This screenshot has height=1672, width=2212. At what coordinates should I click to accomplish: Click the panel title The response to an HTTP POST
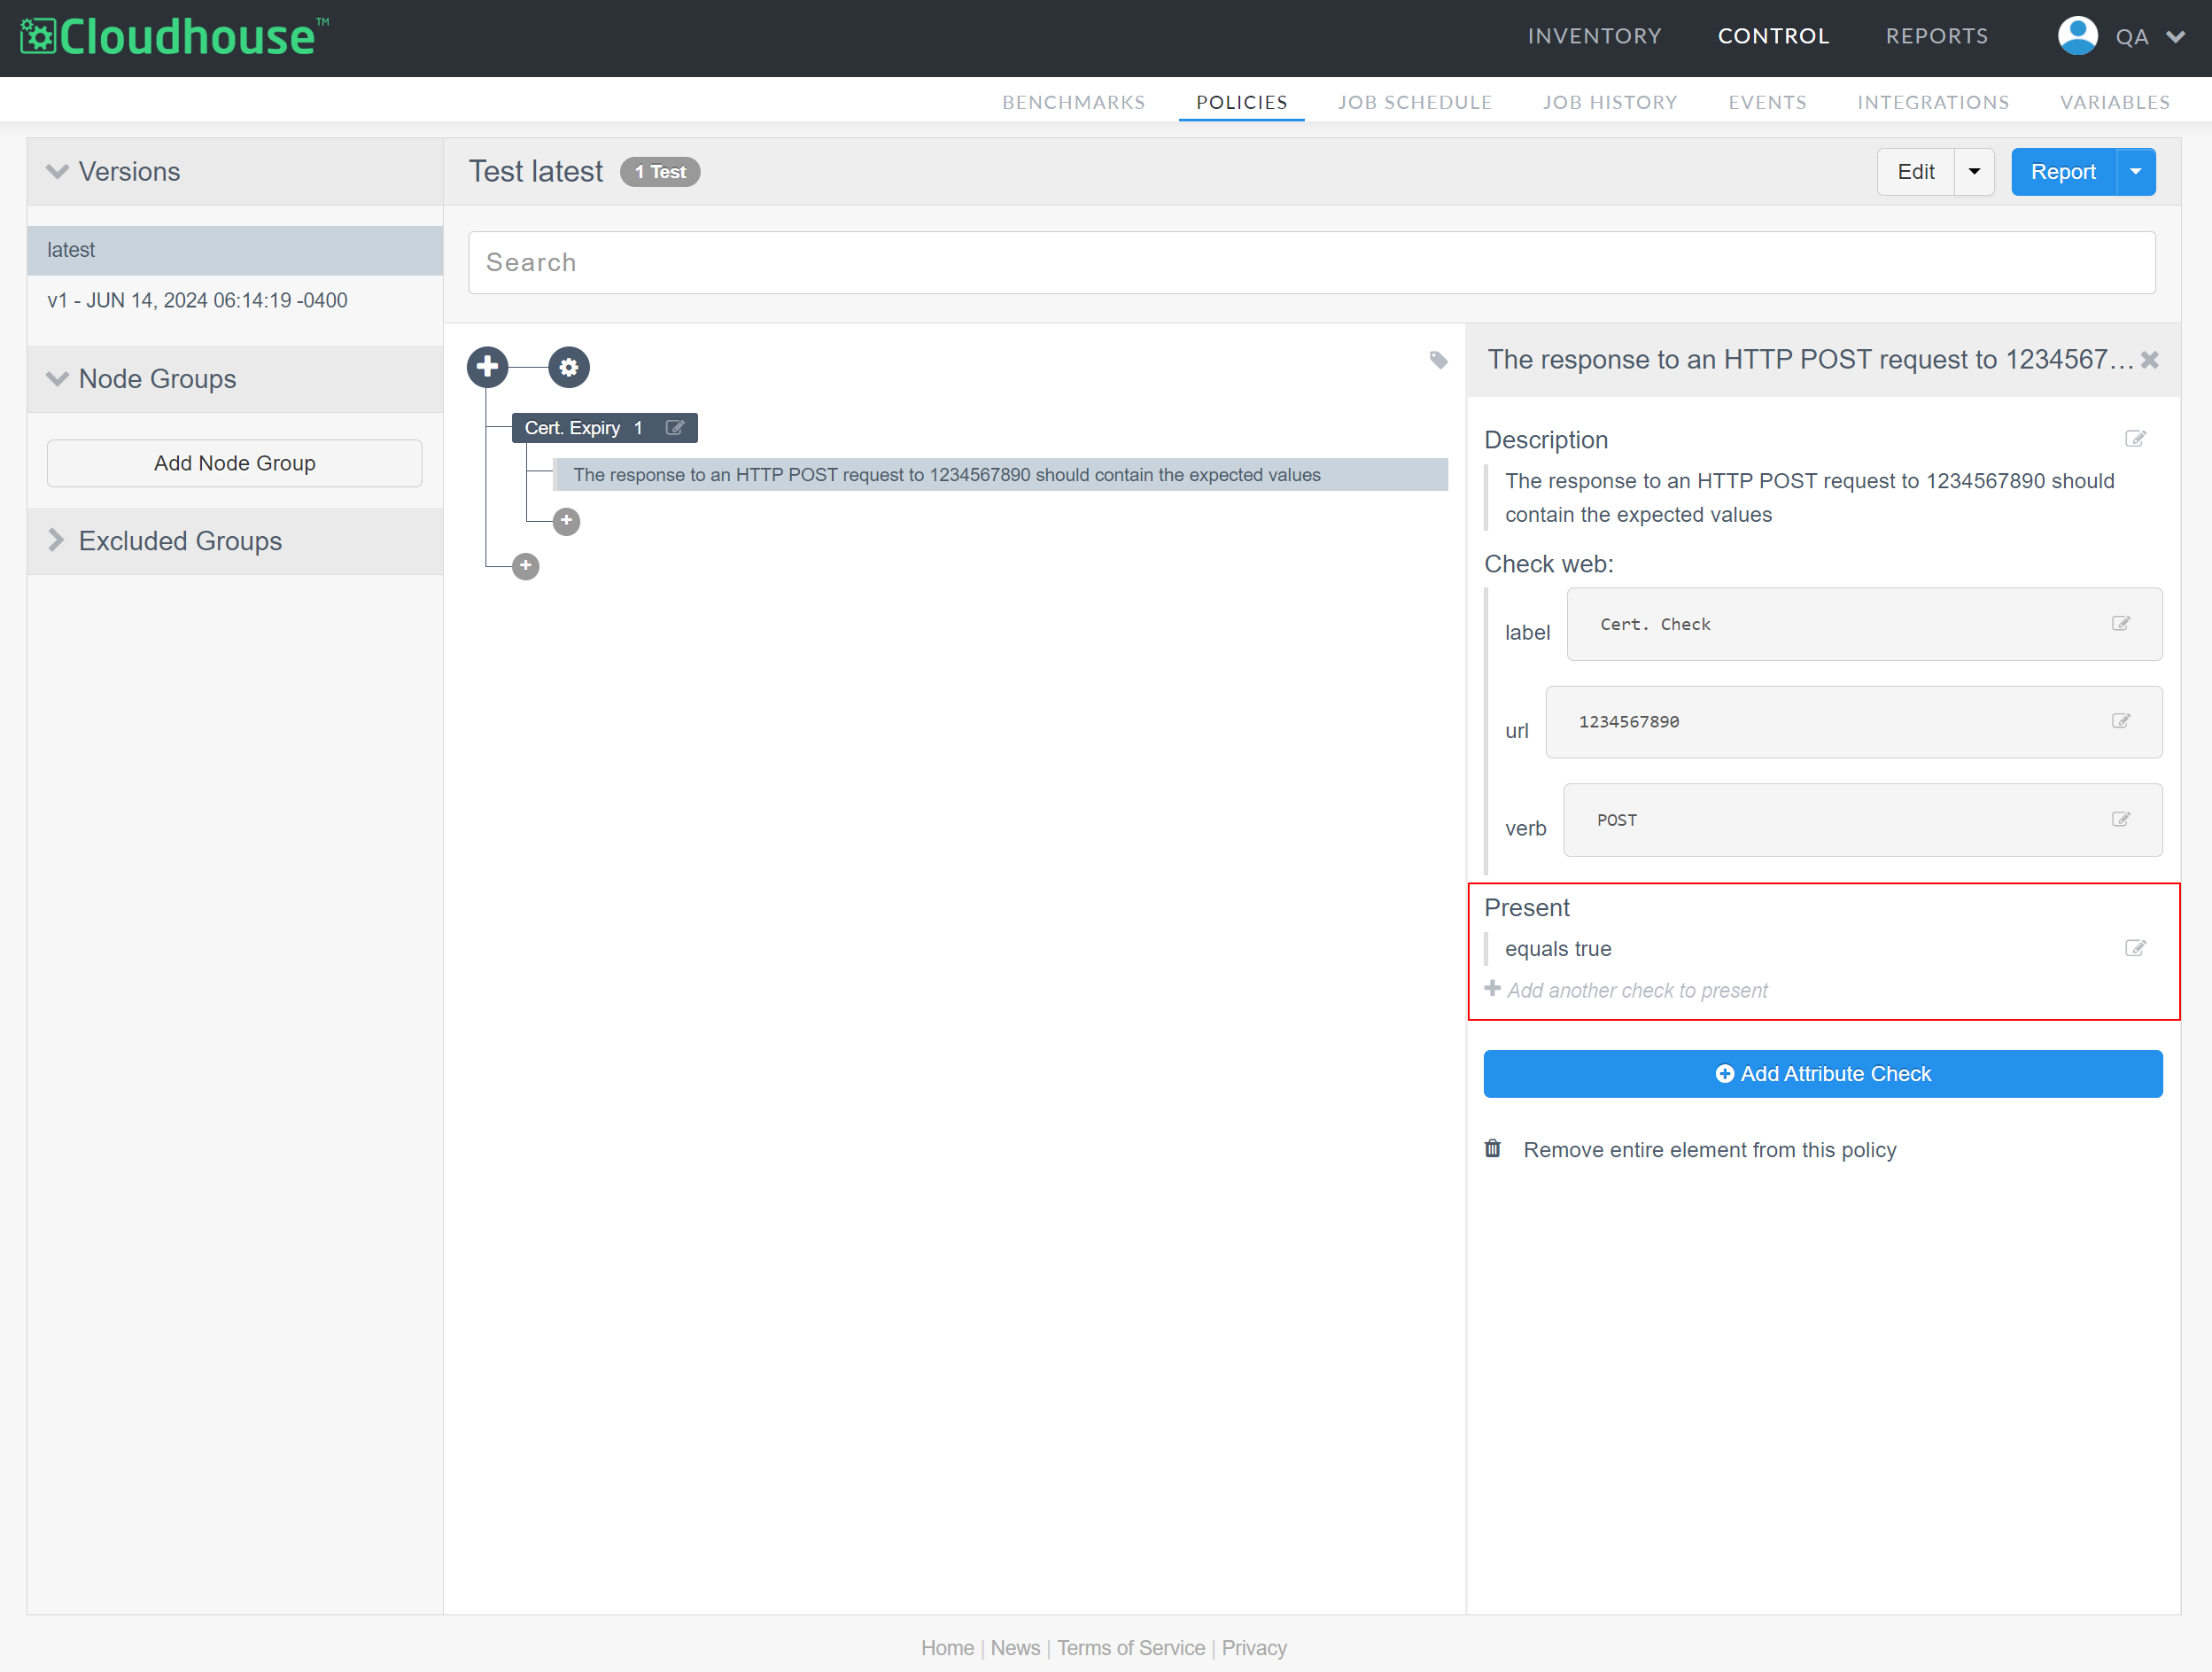[x=1809, y=359]
